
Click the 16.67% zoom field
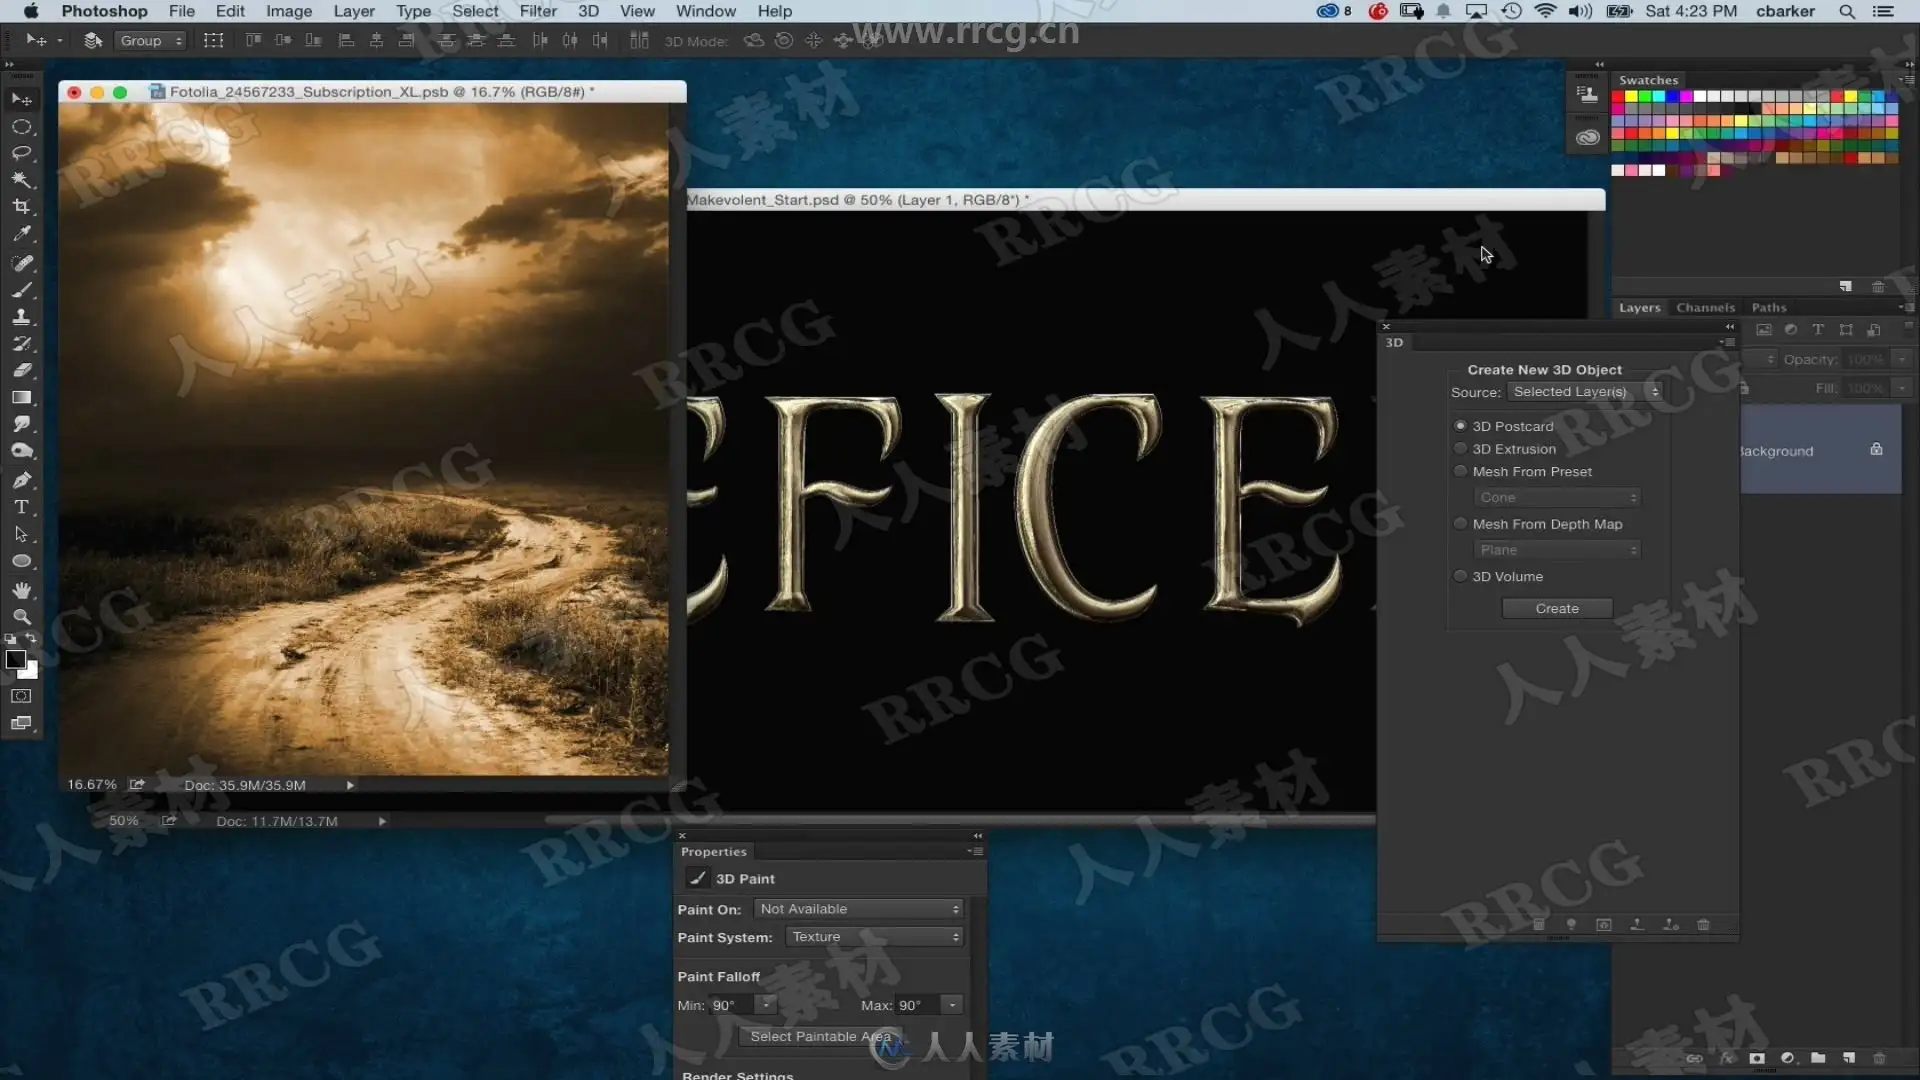click(x=91, y=785)
